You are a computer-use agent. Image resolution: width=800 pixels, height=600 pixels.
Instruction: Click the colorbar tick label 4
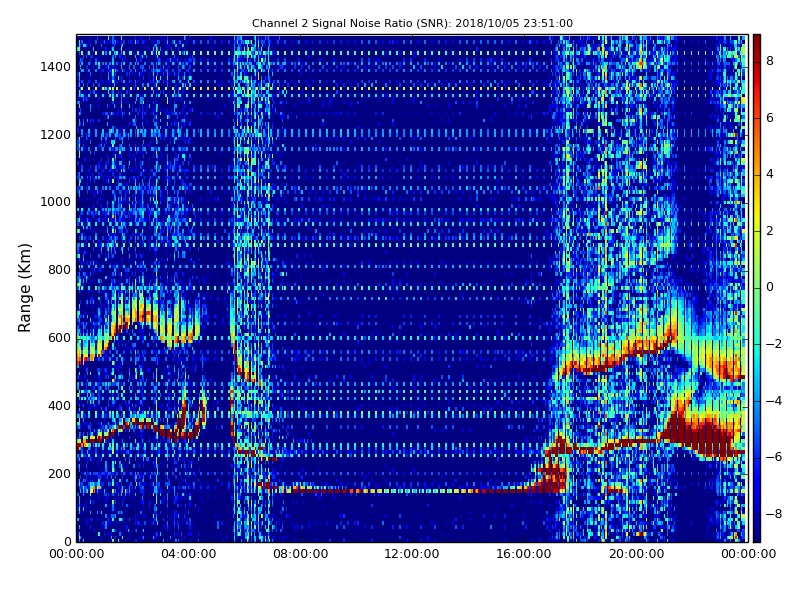[770, 174]
